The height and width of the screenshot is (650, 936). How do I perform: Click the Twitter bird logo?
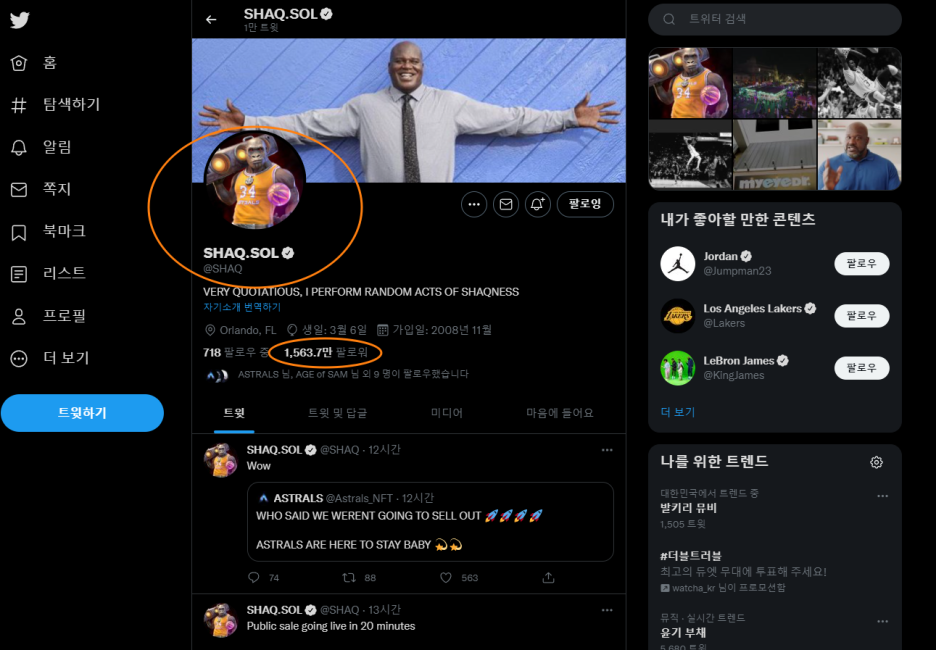[20, 20]
